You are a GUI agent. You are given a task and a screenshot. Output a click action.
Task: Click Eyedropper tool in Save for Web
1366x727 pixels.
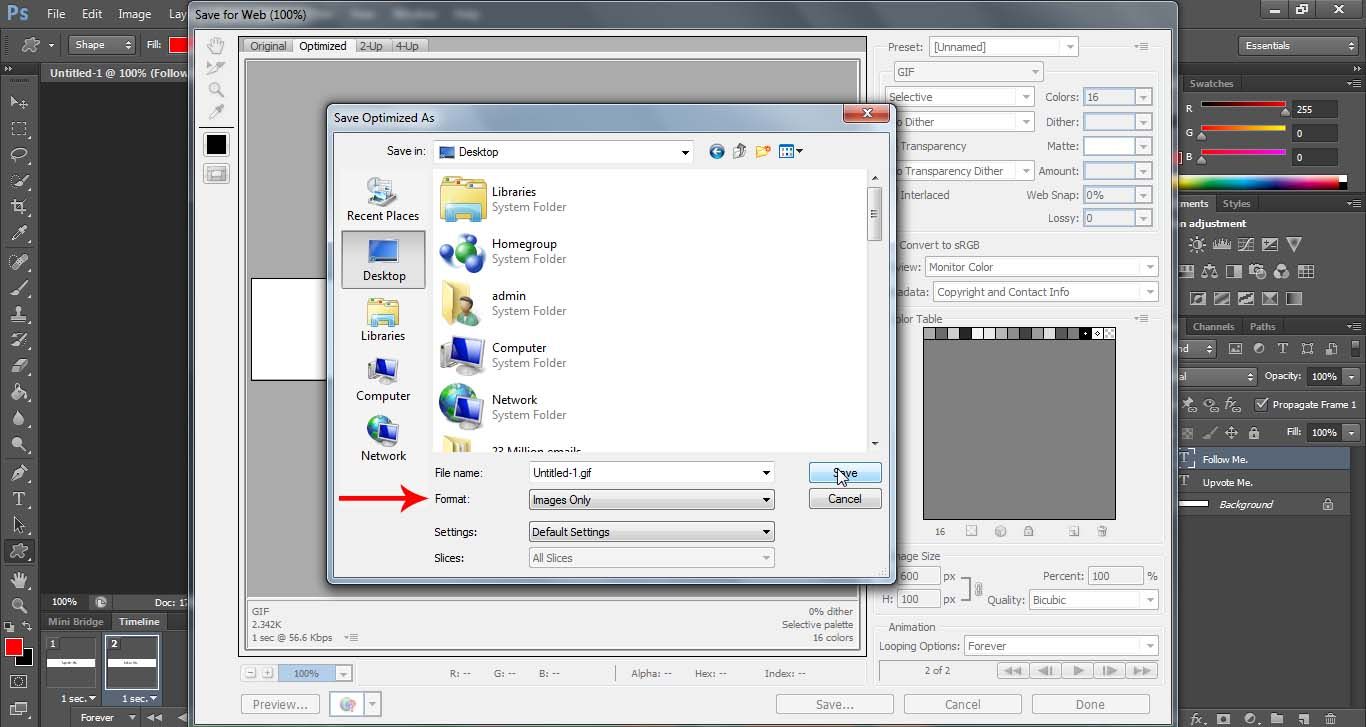point(216,112)
